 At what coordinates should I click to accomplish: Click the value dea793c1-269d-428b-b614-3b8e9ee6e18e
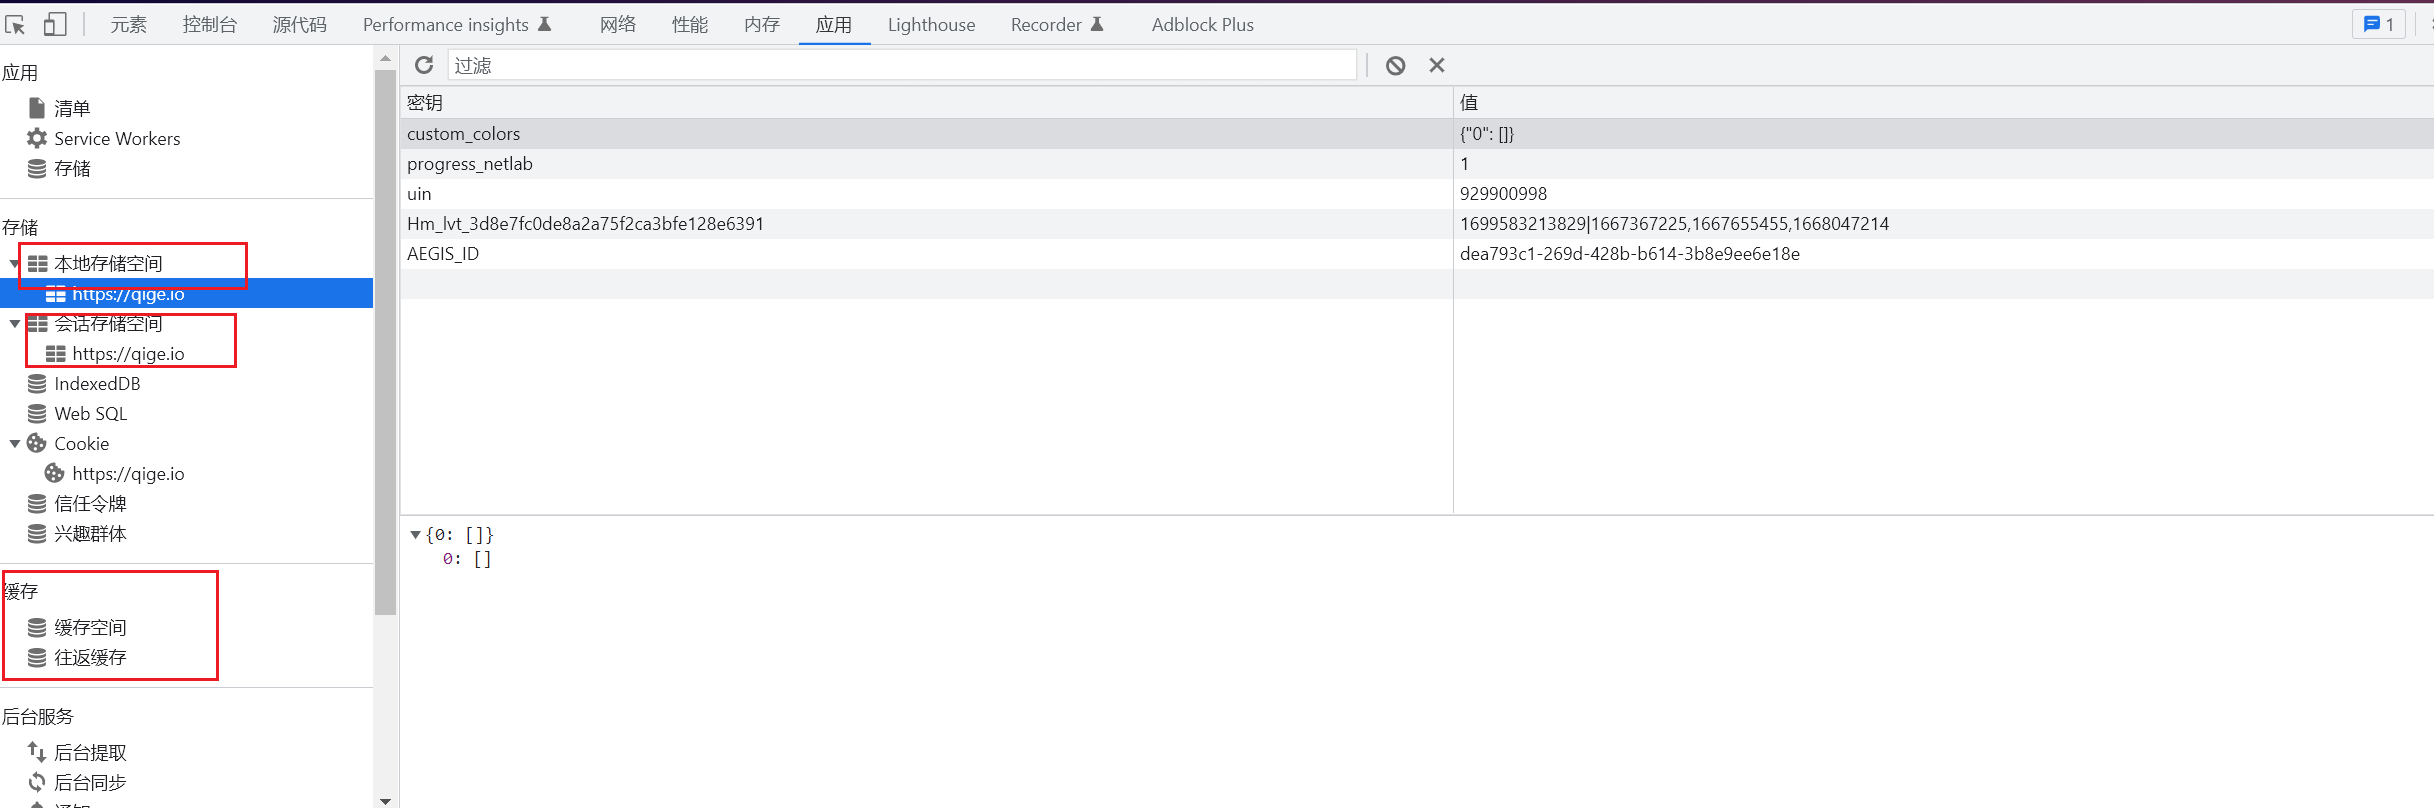pos(1629,253)
